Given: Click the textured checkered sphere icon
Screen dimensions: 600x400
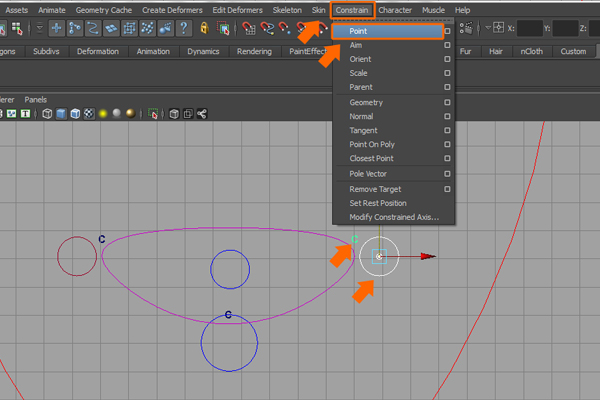Looking at the screenshot, I should click(x=89, y=114).
